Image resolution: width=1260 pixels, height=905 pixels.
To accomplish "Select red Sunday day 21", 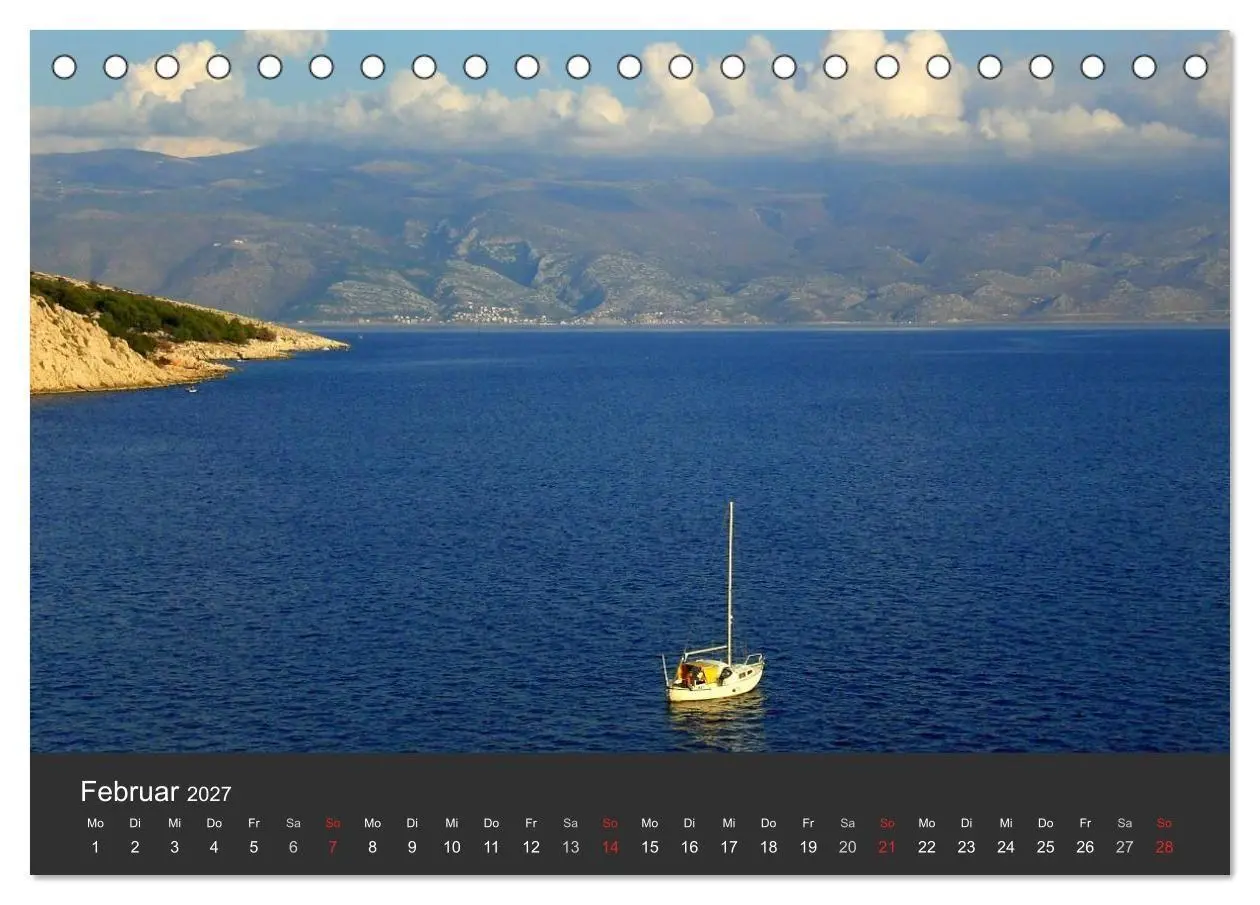I will (887, 847).
